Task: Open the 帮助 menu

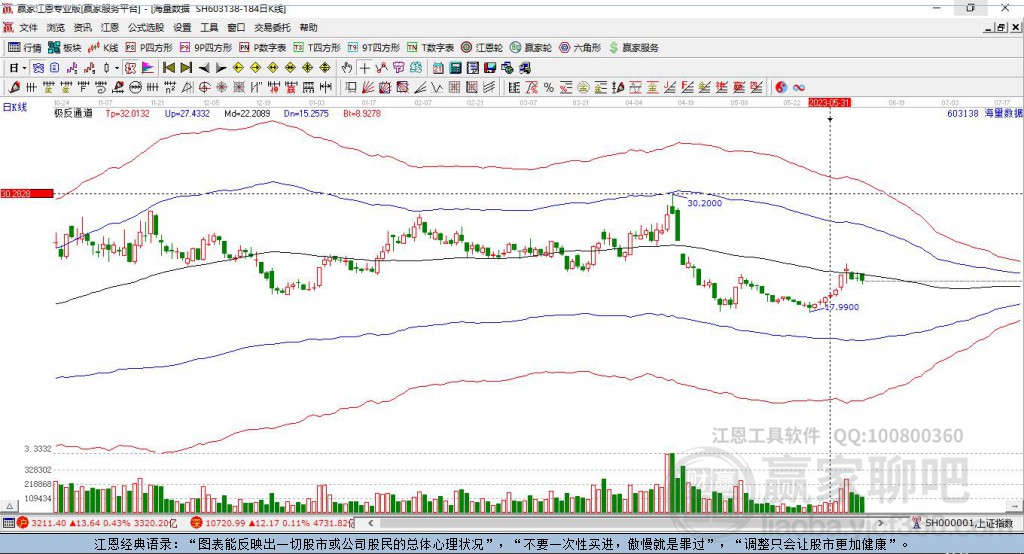Action: [308, 27]
